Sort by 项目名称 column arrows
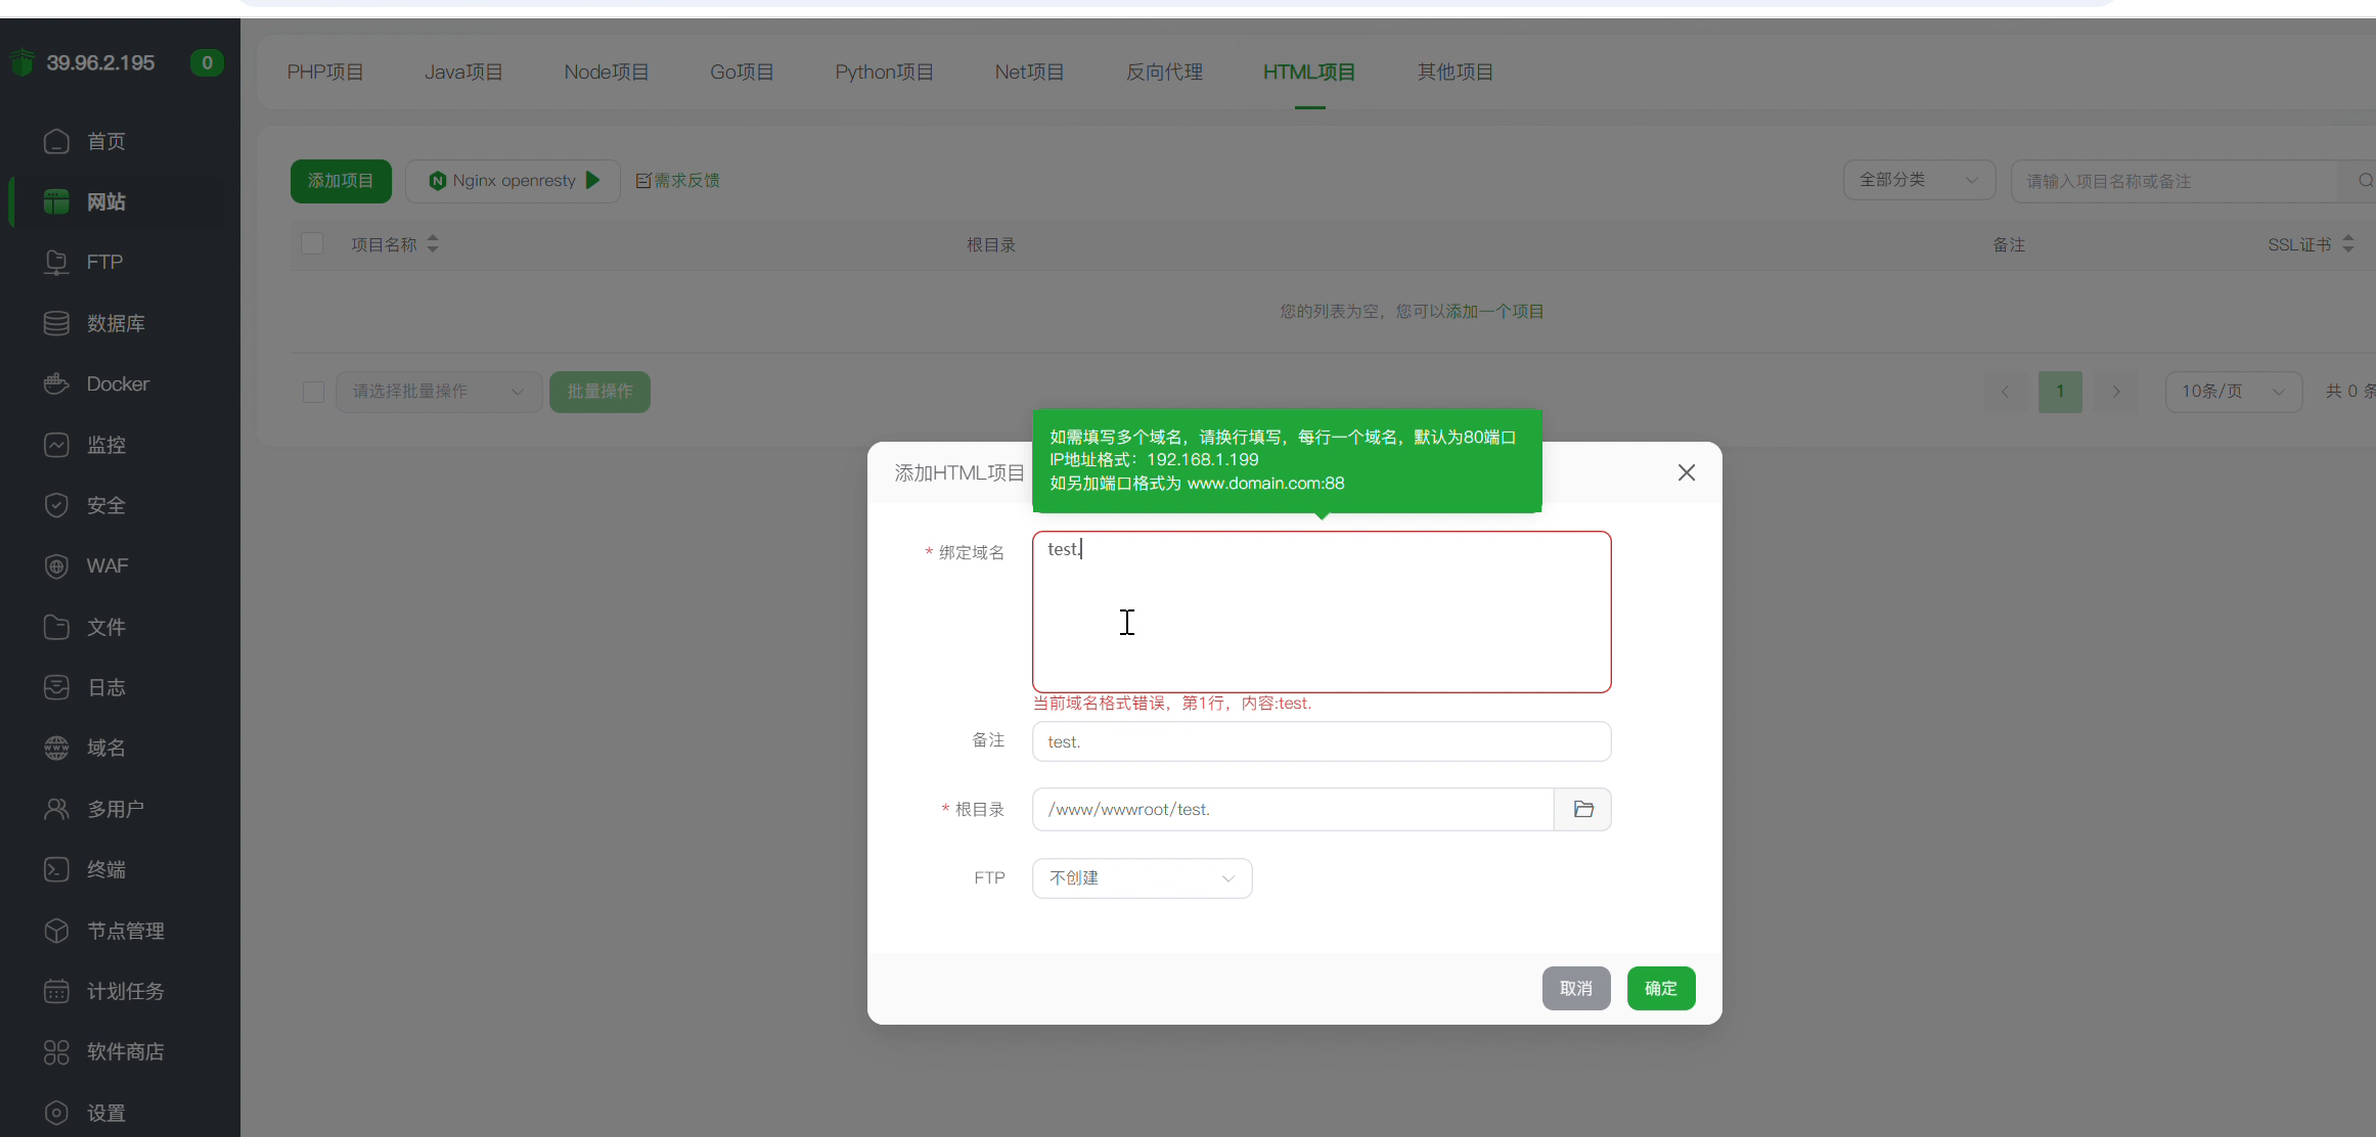This screenshot has height=1137, width=2376. [x=433, y=244]
